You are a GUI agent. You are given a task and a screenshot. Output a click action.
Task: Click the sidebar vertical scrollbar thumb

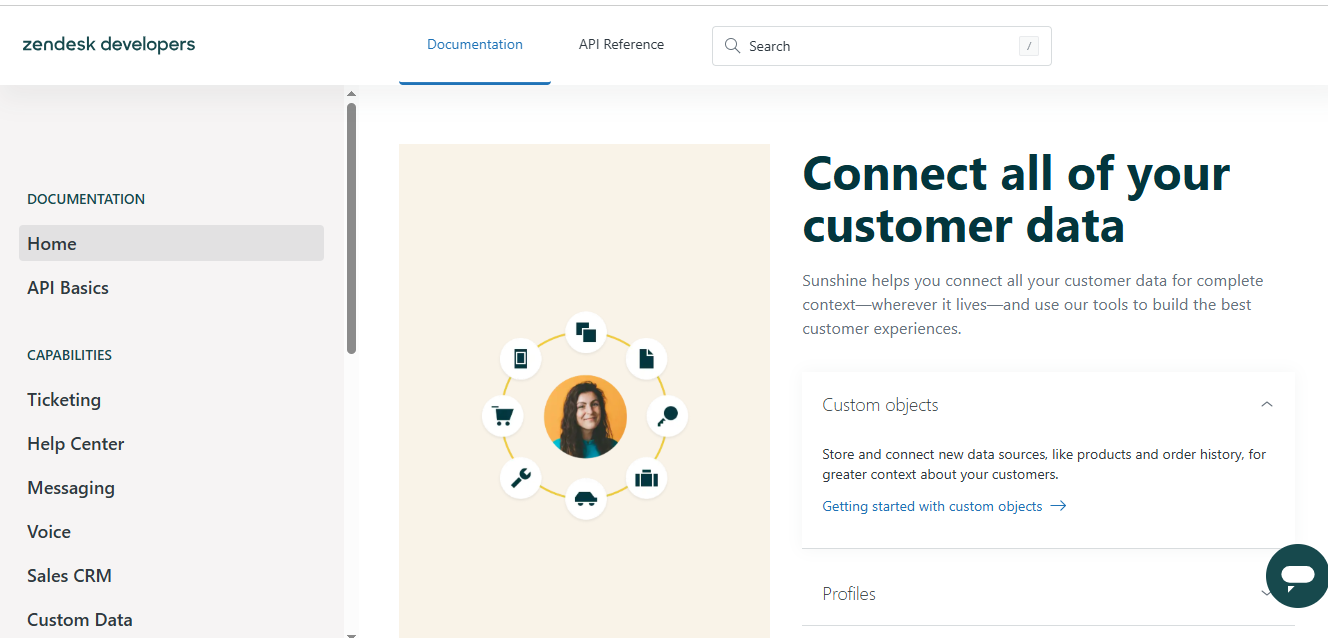coord(351,228)
